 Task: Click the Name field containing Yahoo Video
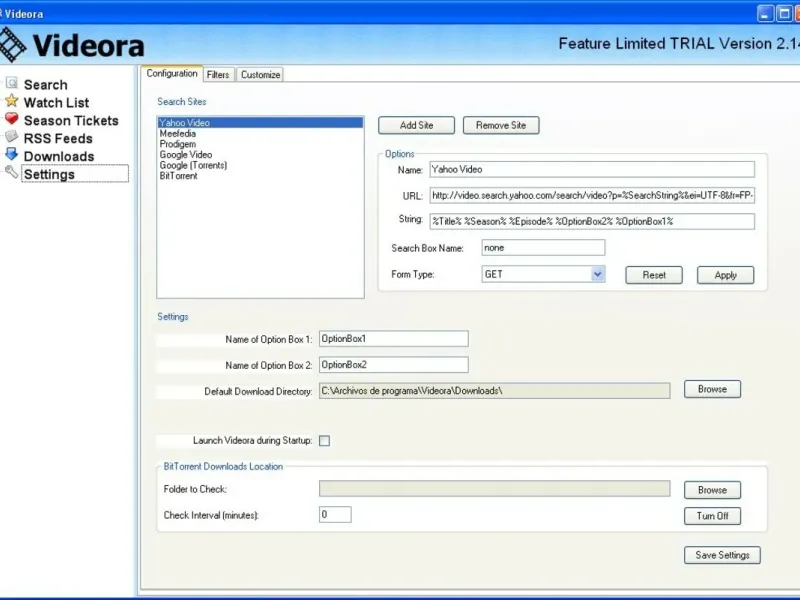[x=592, y=169]
